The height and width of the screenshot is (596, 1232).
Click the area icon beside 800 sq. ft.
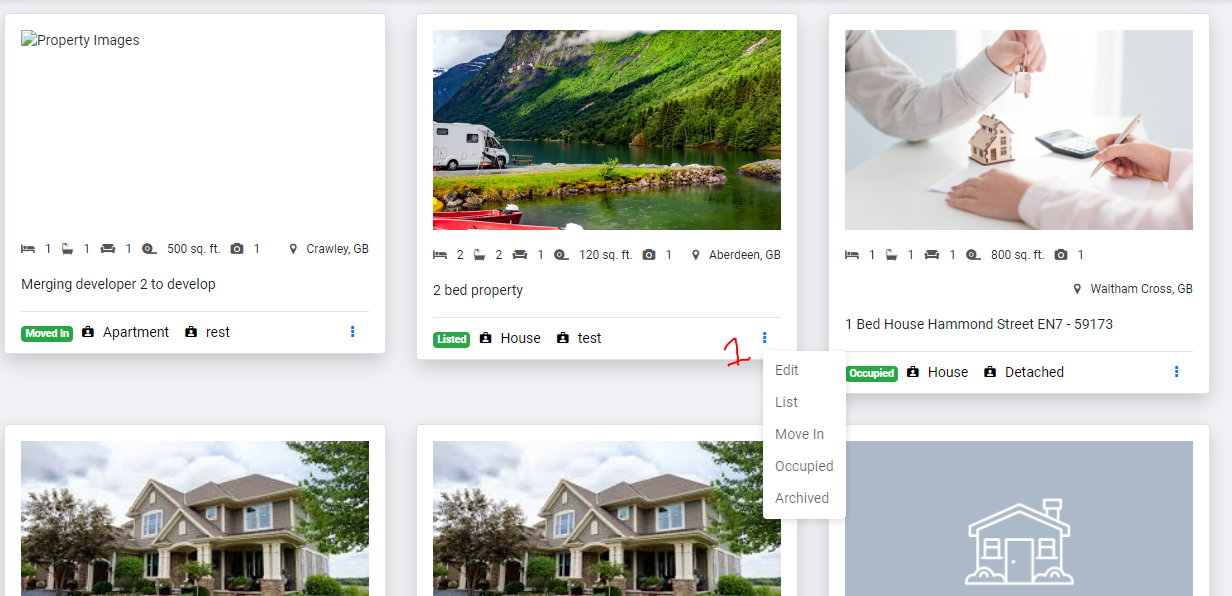click(x=973, y=254)
